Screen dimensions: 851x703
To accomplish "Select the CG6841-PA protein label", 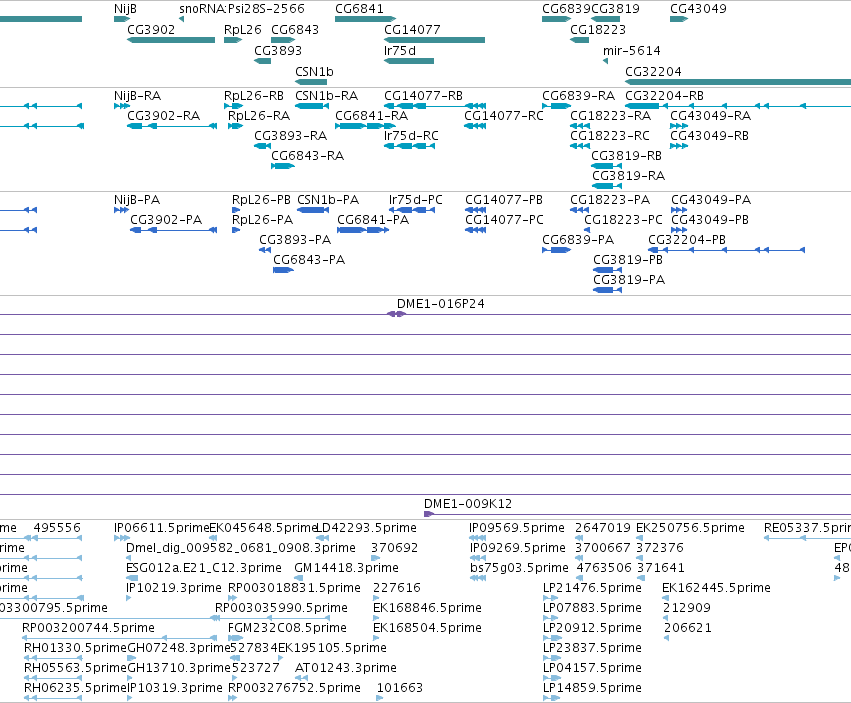I will point(373,220).
